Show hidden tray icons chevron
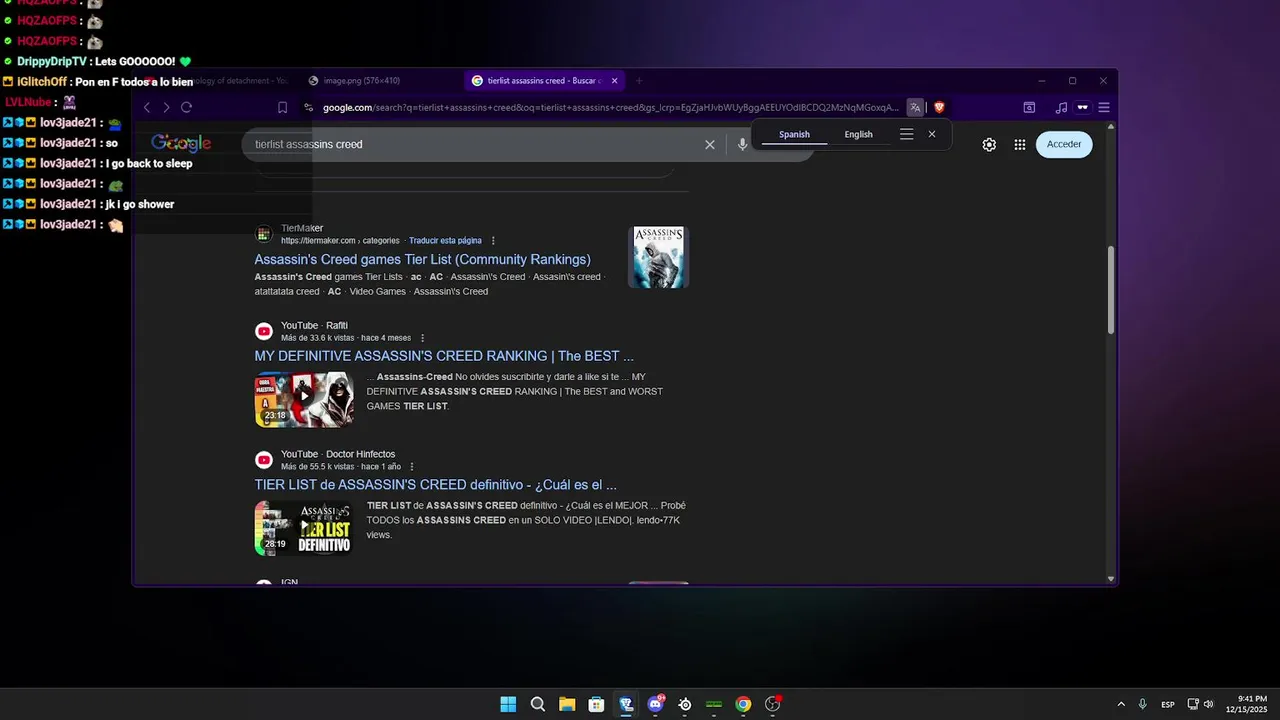The image size is (1280, 720). pos(1120,704)
